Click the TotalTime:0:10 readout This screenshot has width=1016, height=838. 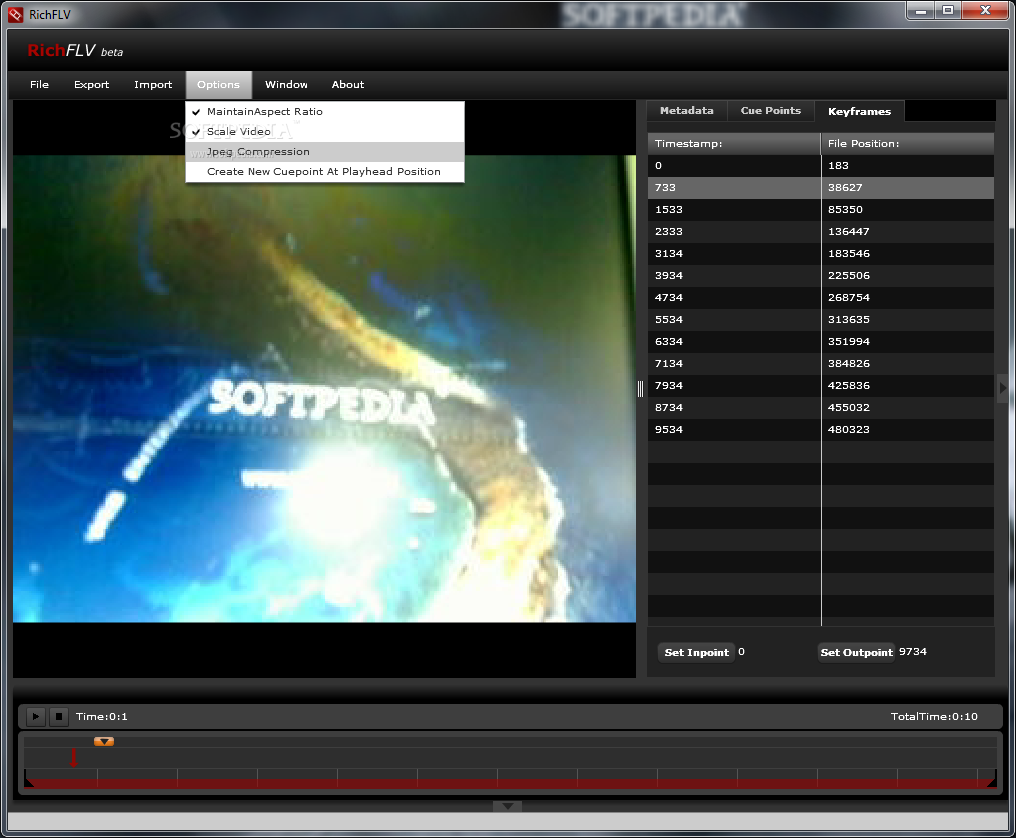pos(934,716)
